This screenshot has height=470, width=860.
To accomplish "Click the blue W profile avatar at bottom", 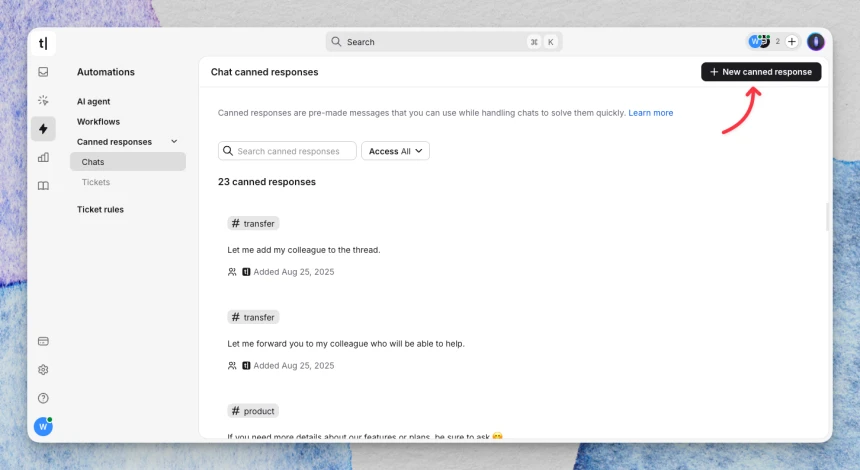I will point(43,427).
